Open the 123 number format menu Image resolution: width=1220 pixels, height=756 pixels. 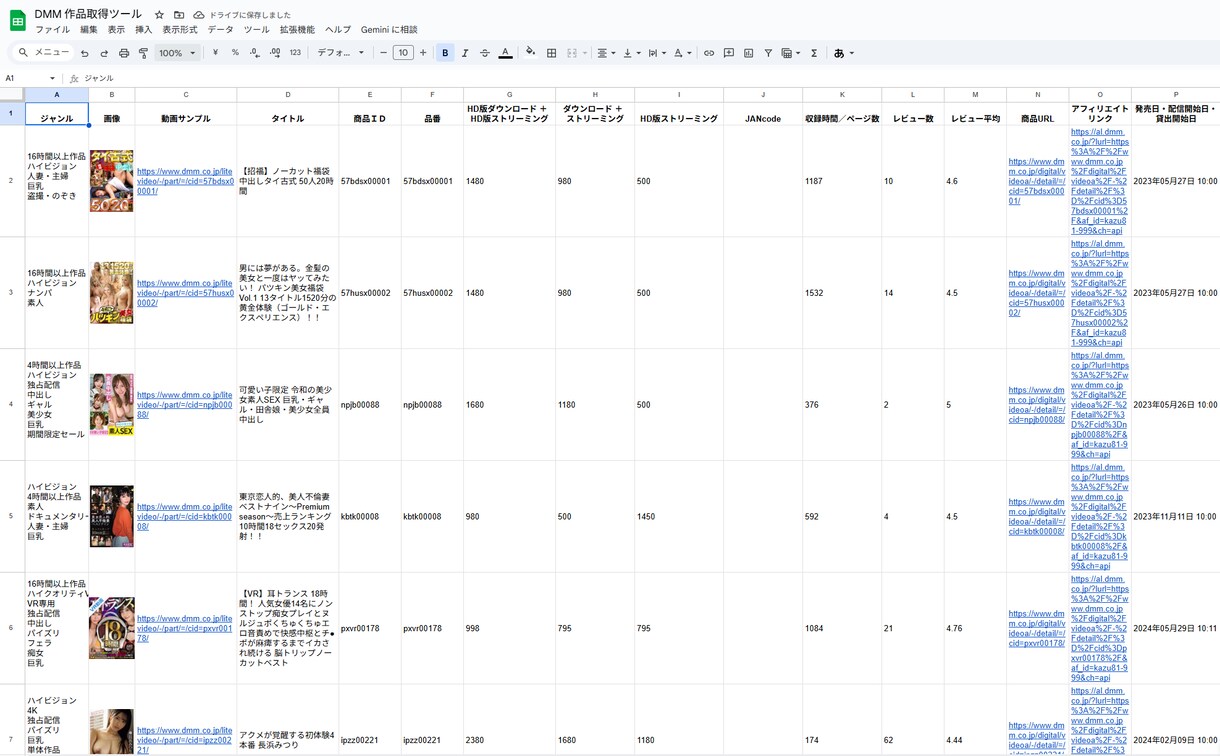pos(295,53)
